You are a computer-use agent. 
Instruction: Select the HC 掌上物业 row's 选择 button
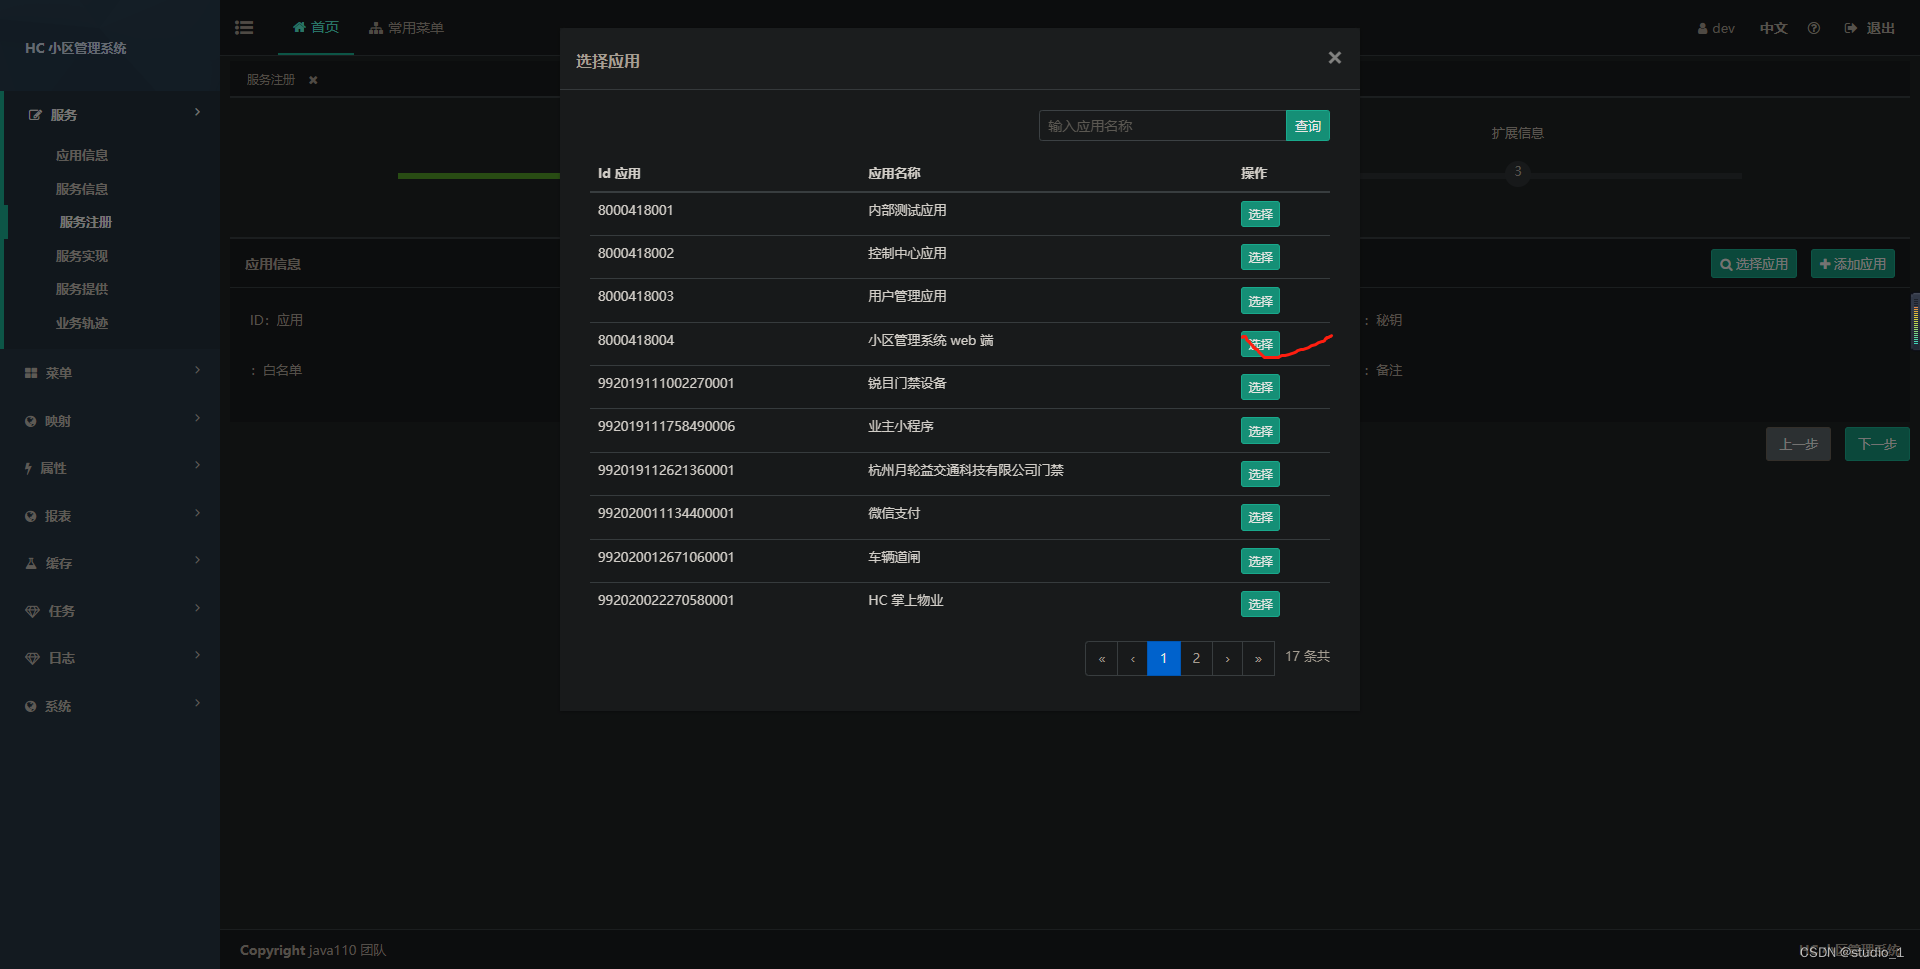[1260, 604]
